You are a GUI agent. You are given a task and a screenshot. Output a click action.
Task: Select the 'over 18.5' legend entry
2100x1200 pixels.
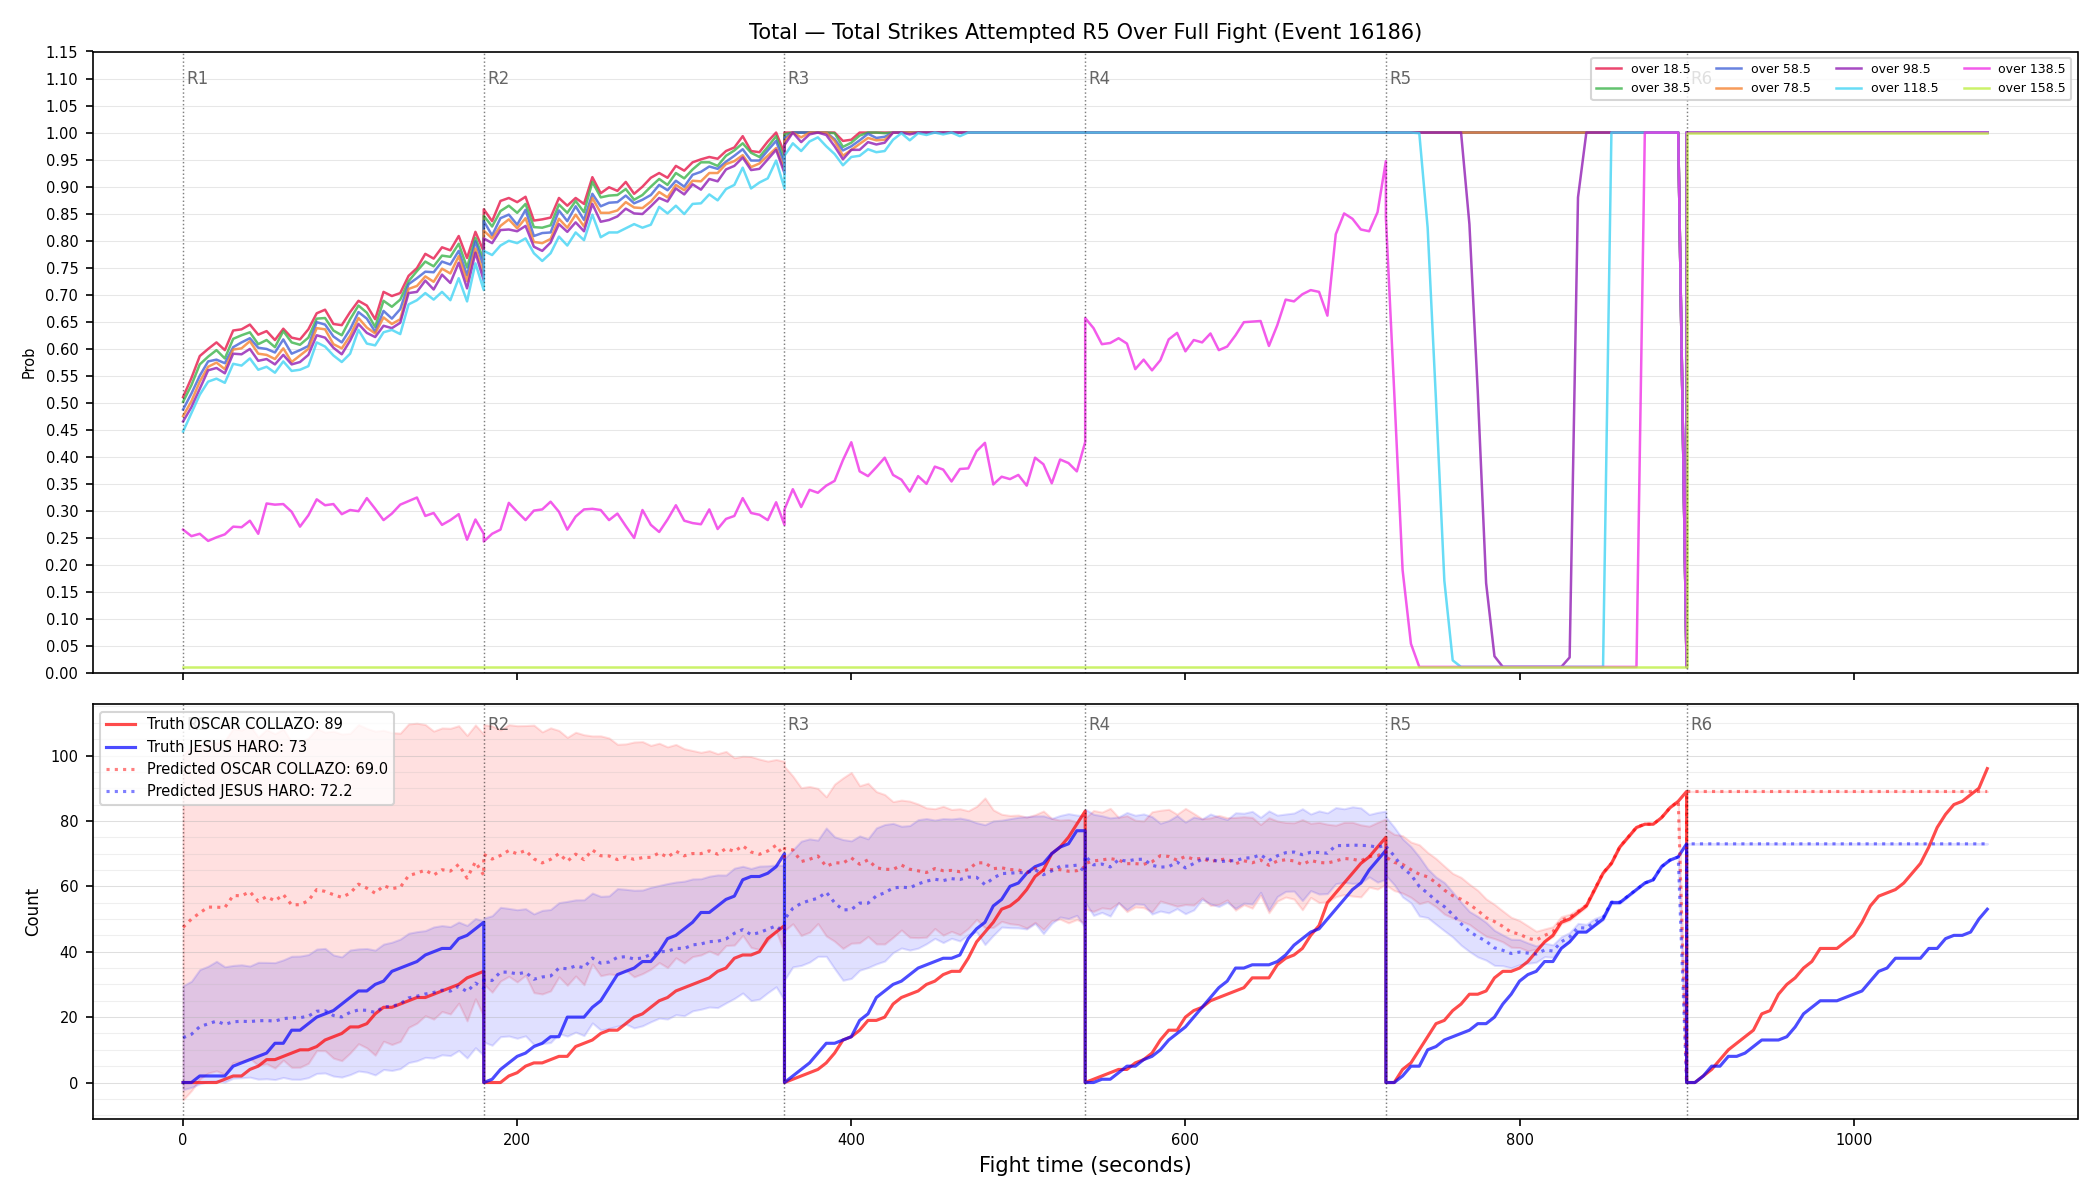pos(1643,69)
